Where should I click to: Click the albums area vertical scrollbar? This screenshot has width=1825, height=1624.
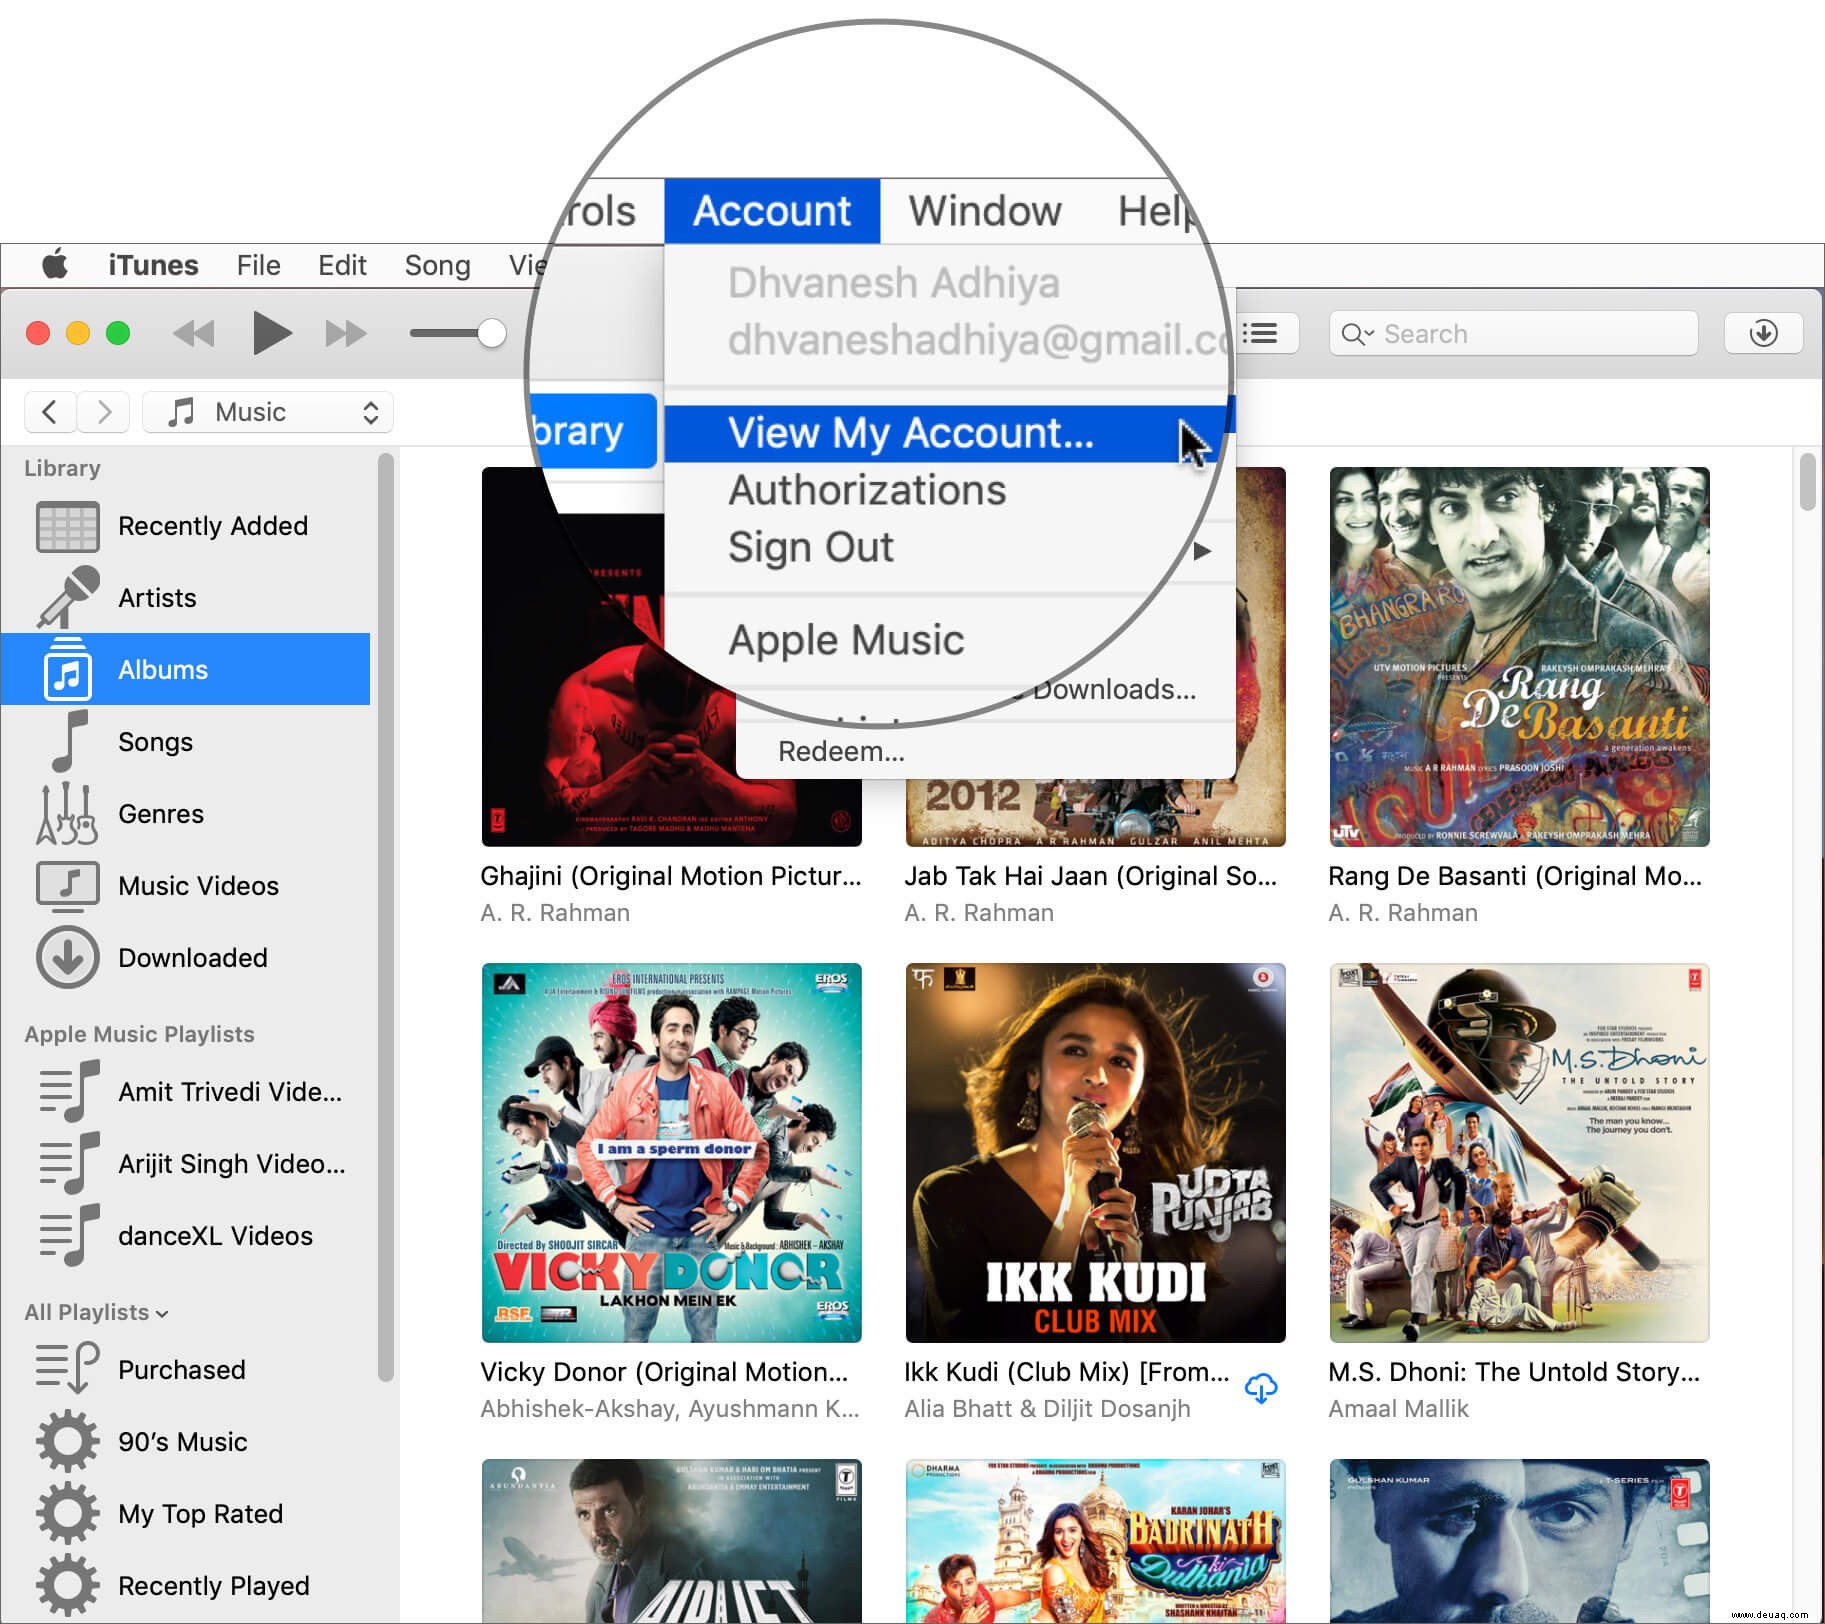coord(1807,482)
